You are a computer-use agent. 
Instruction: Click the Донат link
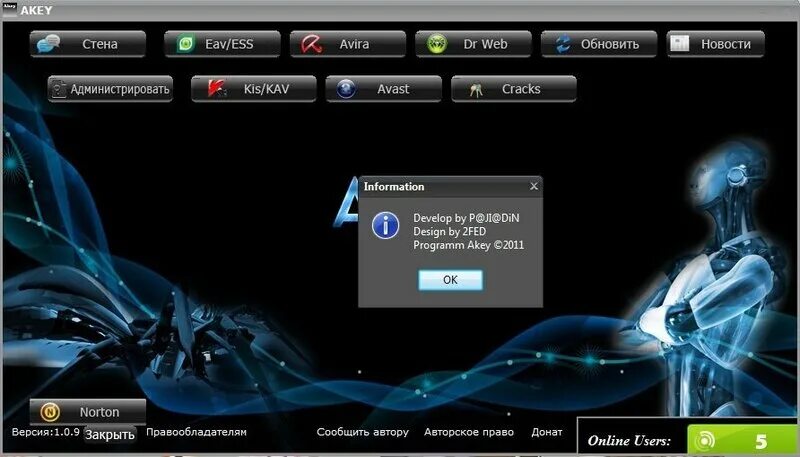coord(547,432)
